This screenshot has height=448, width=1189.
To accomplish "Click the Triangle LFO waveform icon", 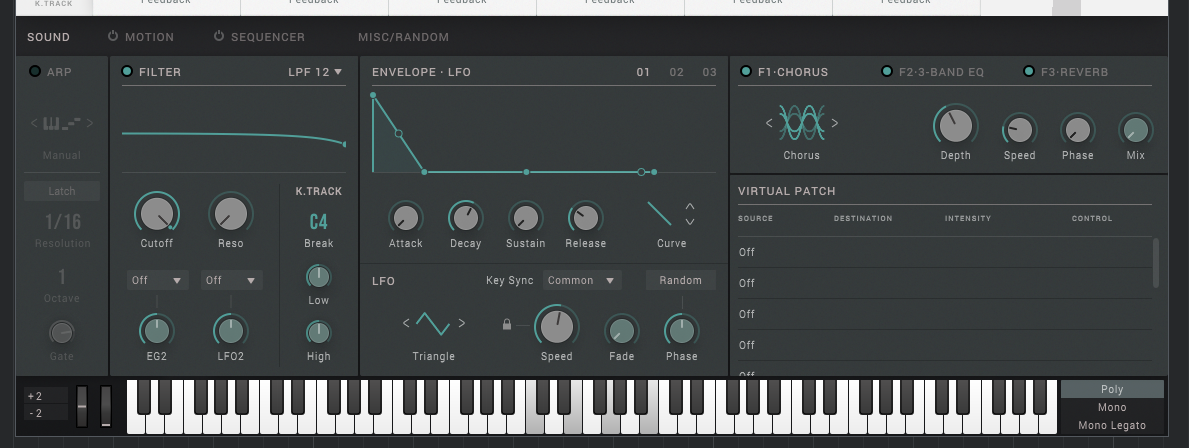I will click(433, 323).
